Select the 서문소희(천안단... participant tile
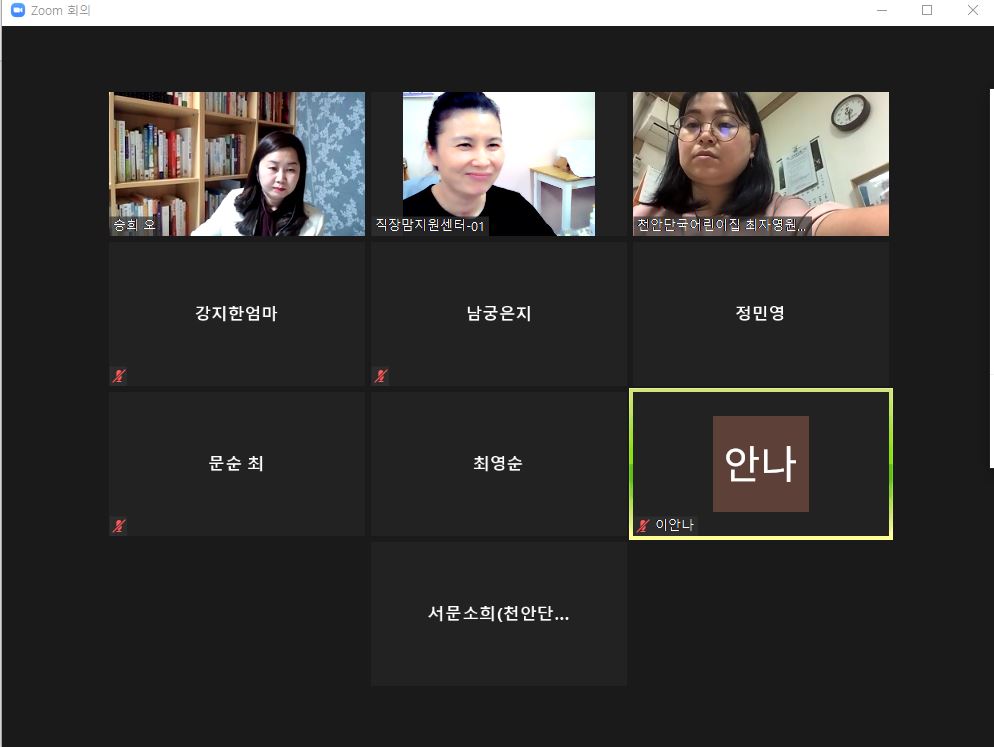Image resolution: width=994 pixels, height=747 pixels. pos(498,614)
